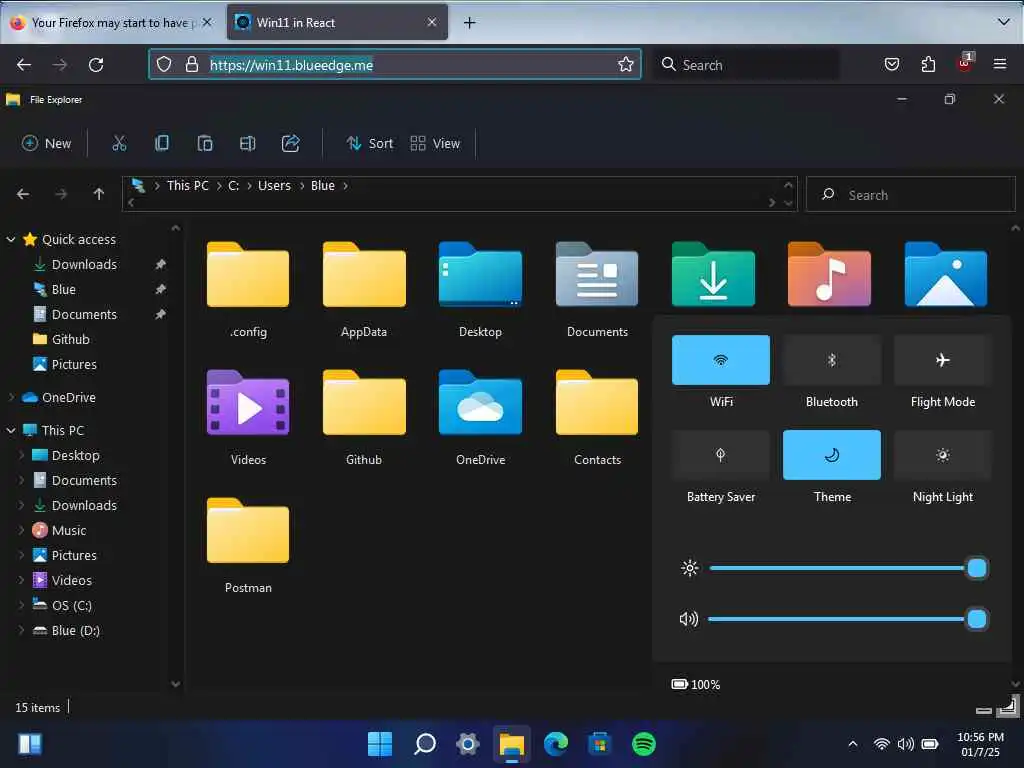Click the Paste clipboard icon in toolbar
Viewport: 1024px width, 768px height.
pos(205,143)
